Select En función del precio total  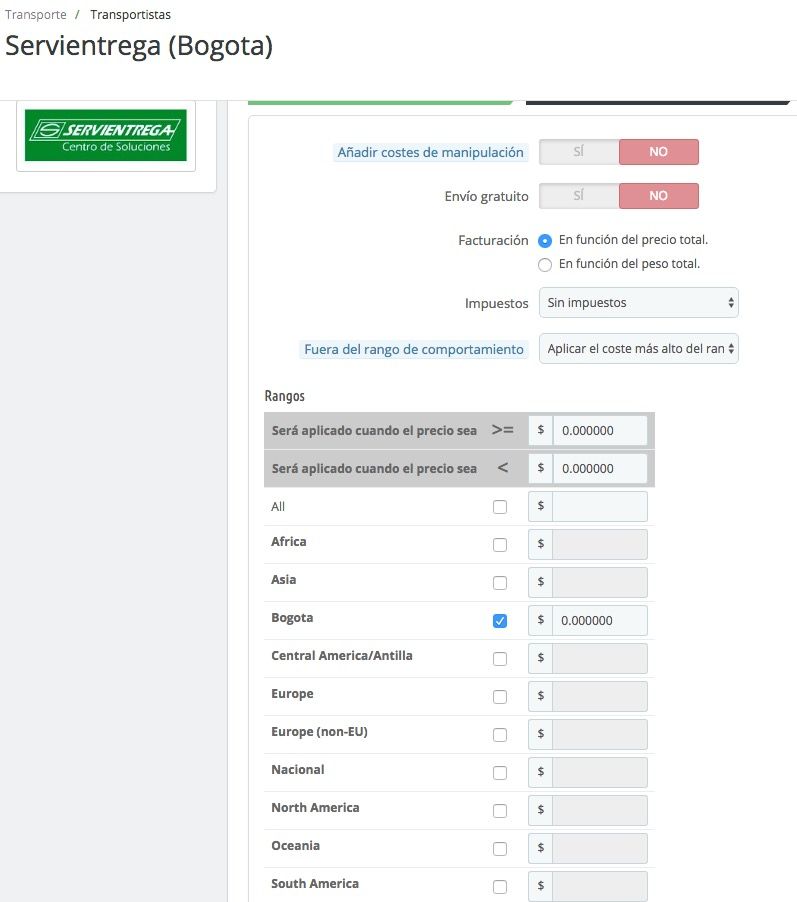544,240
